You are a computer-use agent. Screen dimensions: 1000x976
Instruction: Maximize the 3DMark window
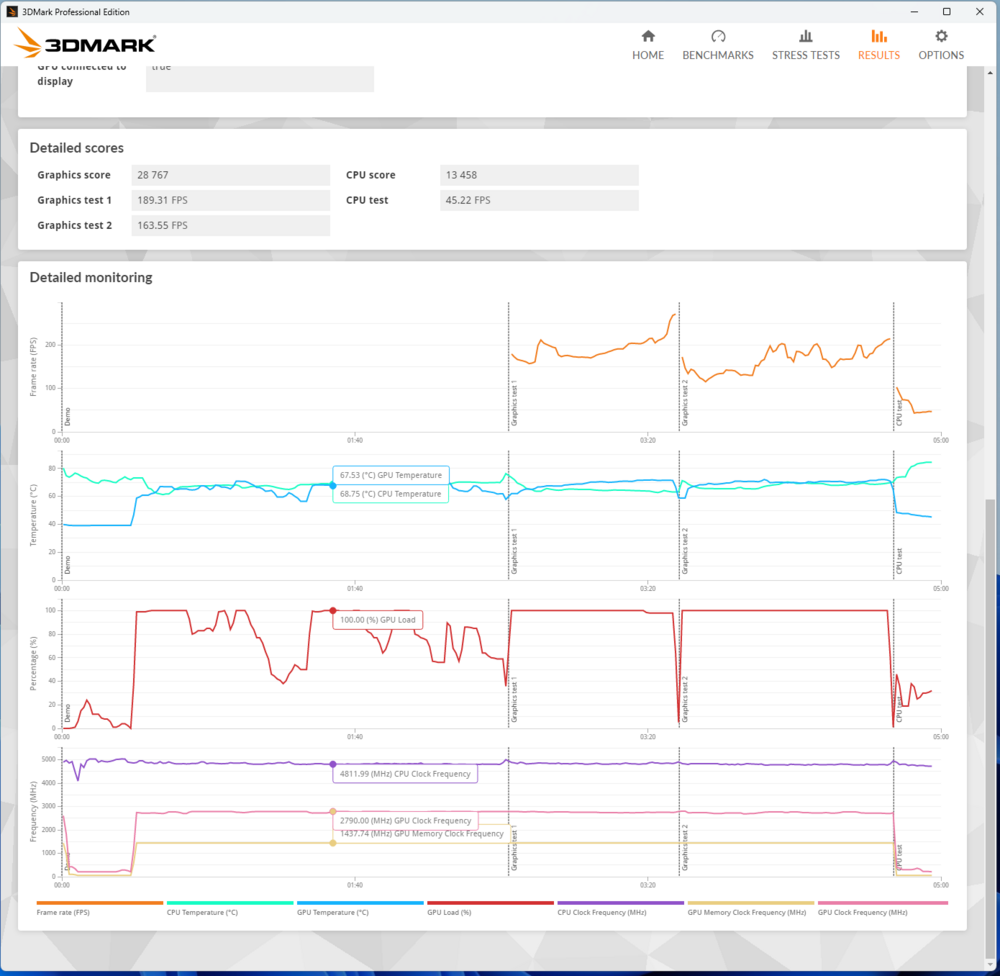pyautogui.click(x=947, y=12)
